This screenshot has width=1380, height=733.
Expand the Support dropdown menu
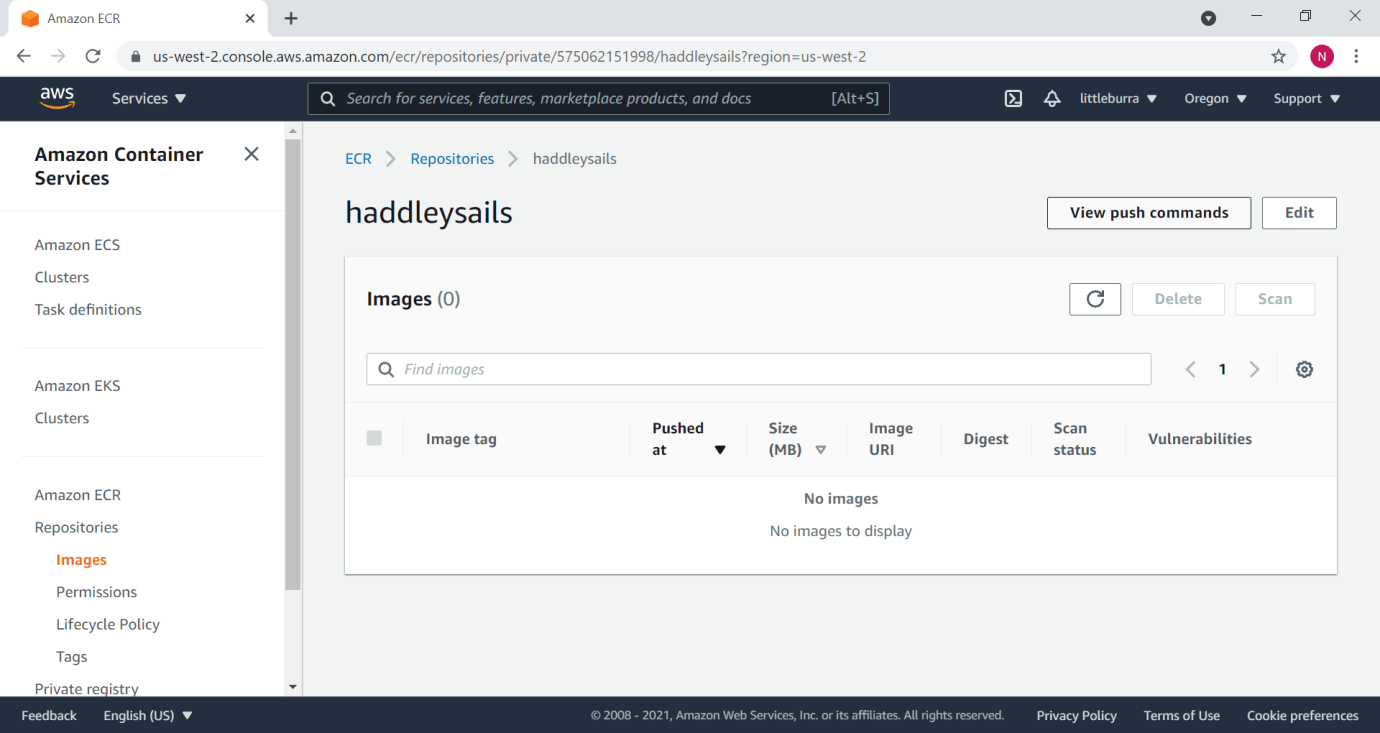[1306, 98]
